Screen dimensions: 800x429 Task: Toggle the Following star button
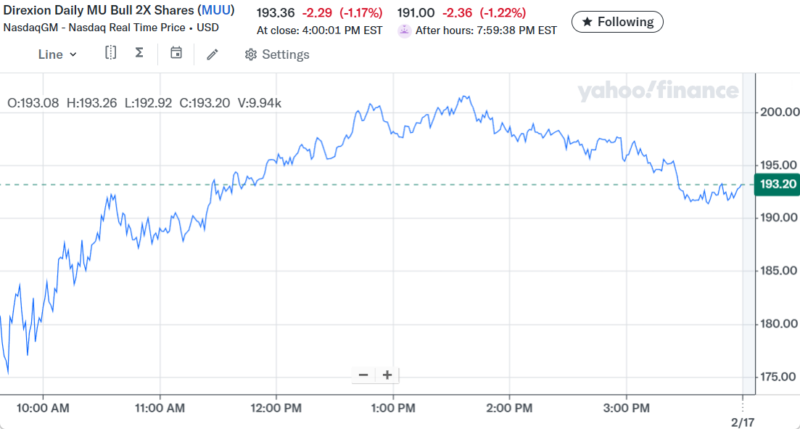[617, 21]
